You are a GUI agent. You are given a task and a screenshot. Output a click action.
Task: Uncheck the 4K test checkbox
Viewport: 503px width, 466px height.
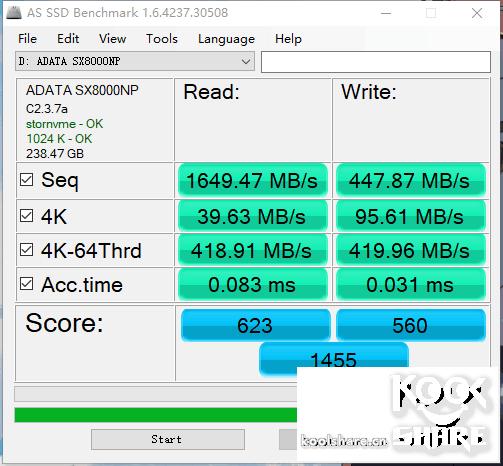(x=26, y=216)
